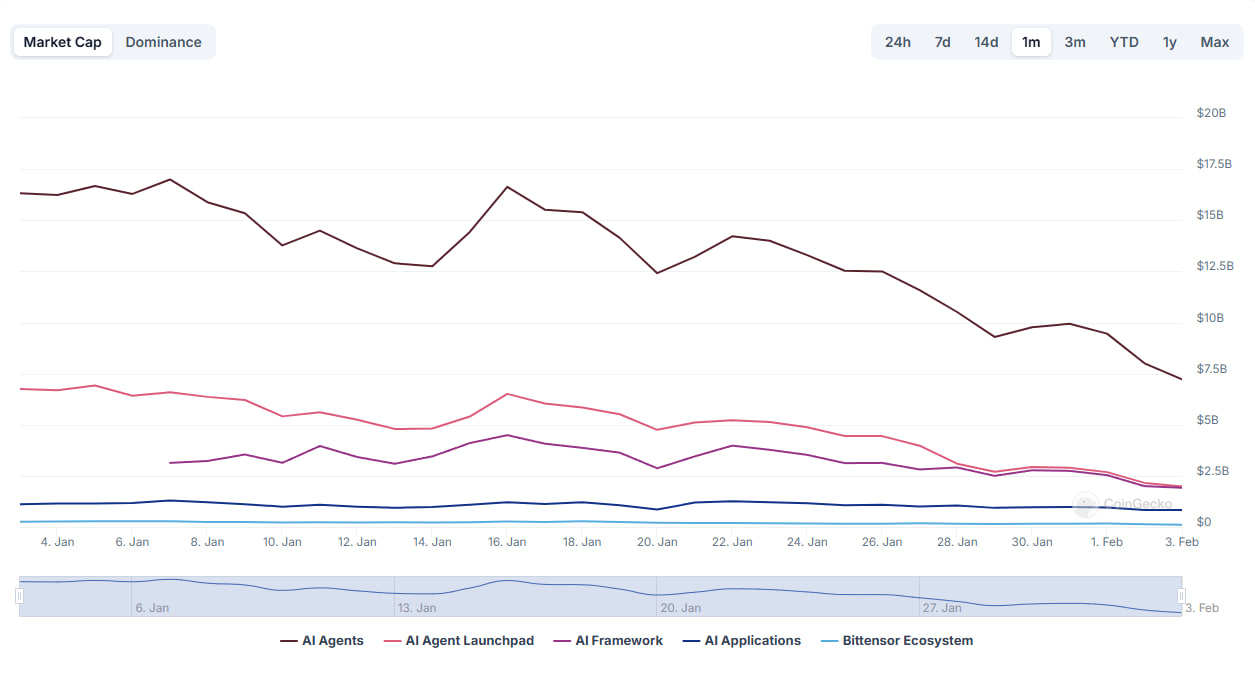Screen dimensions: 1255x678
Task: Toggle AI Applications series in legend
Action: pyautogui.click(x=741, y=641)
